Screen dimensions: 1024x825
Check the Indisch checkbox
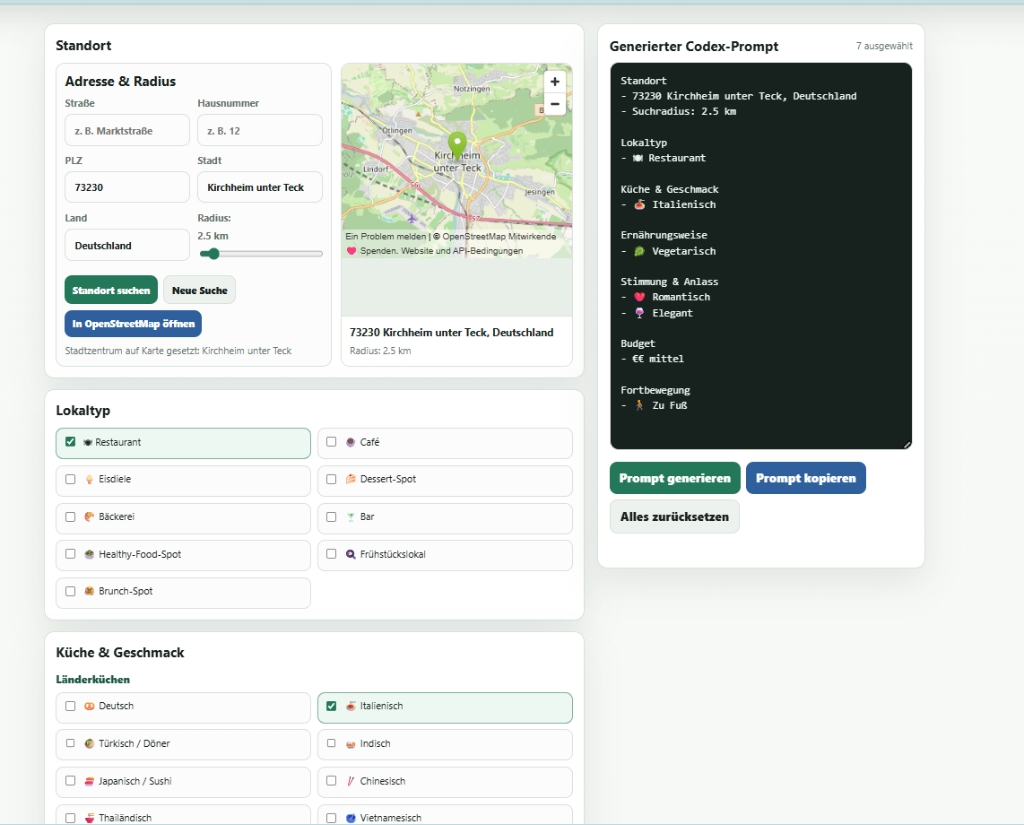click(331, 743)
